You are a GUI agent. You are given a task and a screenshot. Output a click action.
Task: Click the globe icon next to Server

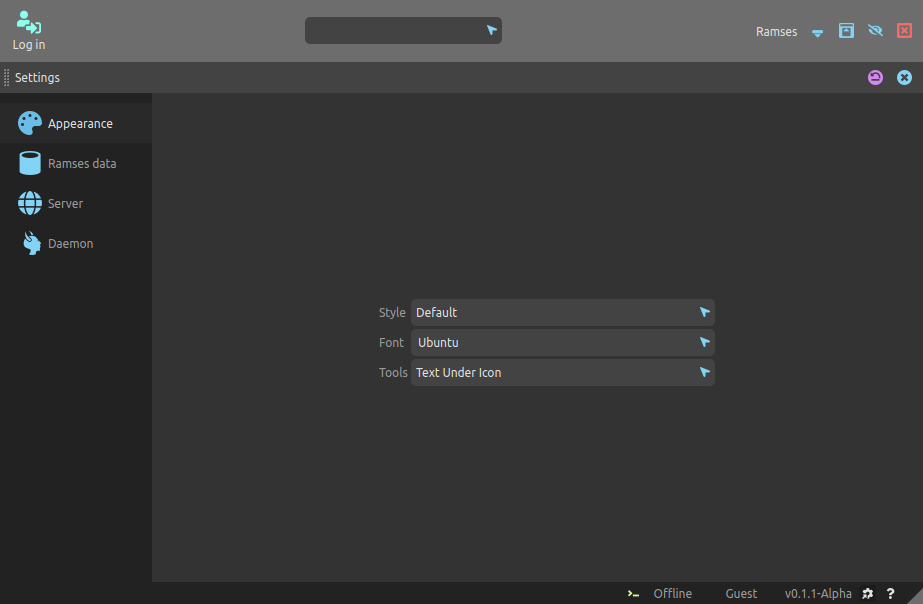[30, 204]
